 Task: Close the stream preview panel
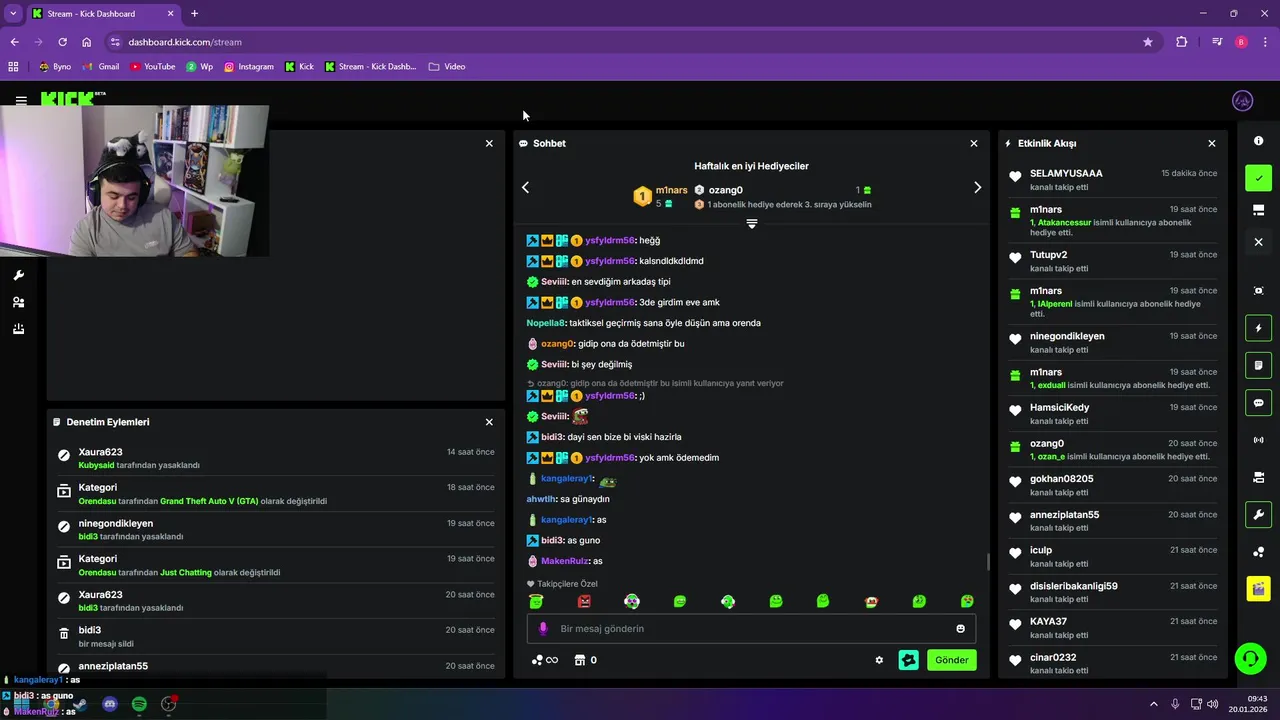[489, 143]
